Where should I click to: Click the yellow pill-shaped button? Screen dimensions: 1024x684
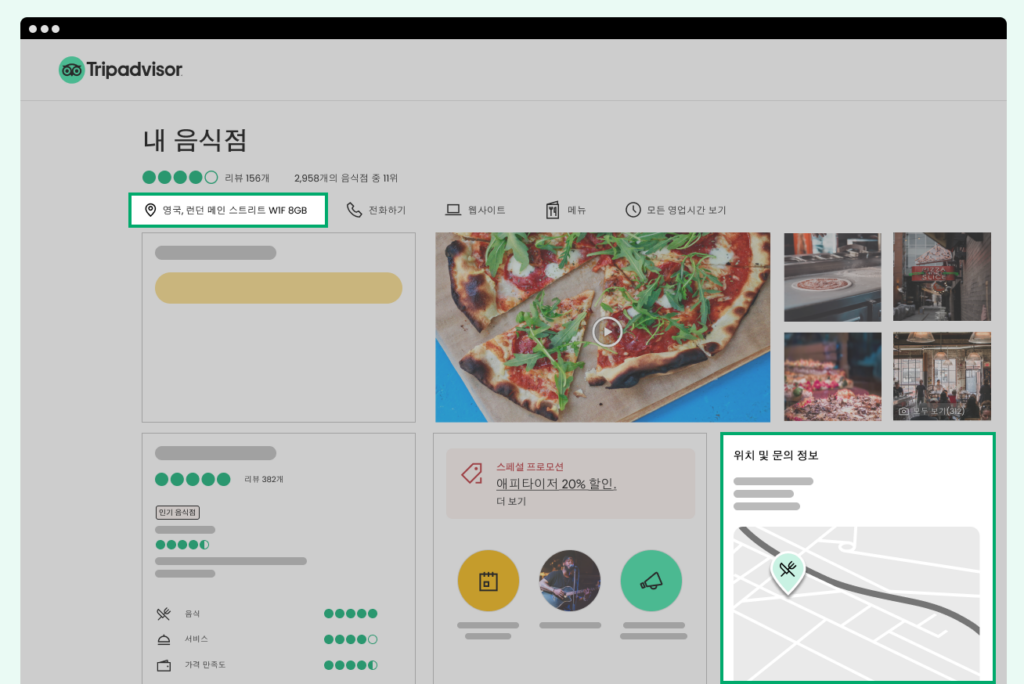[278, 288]
